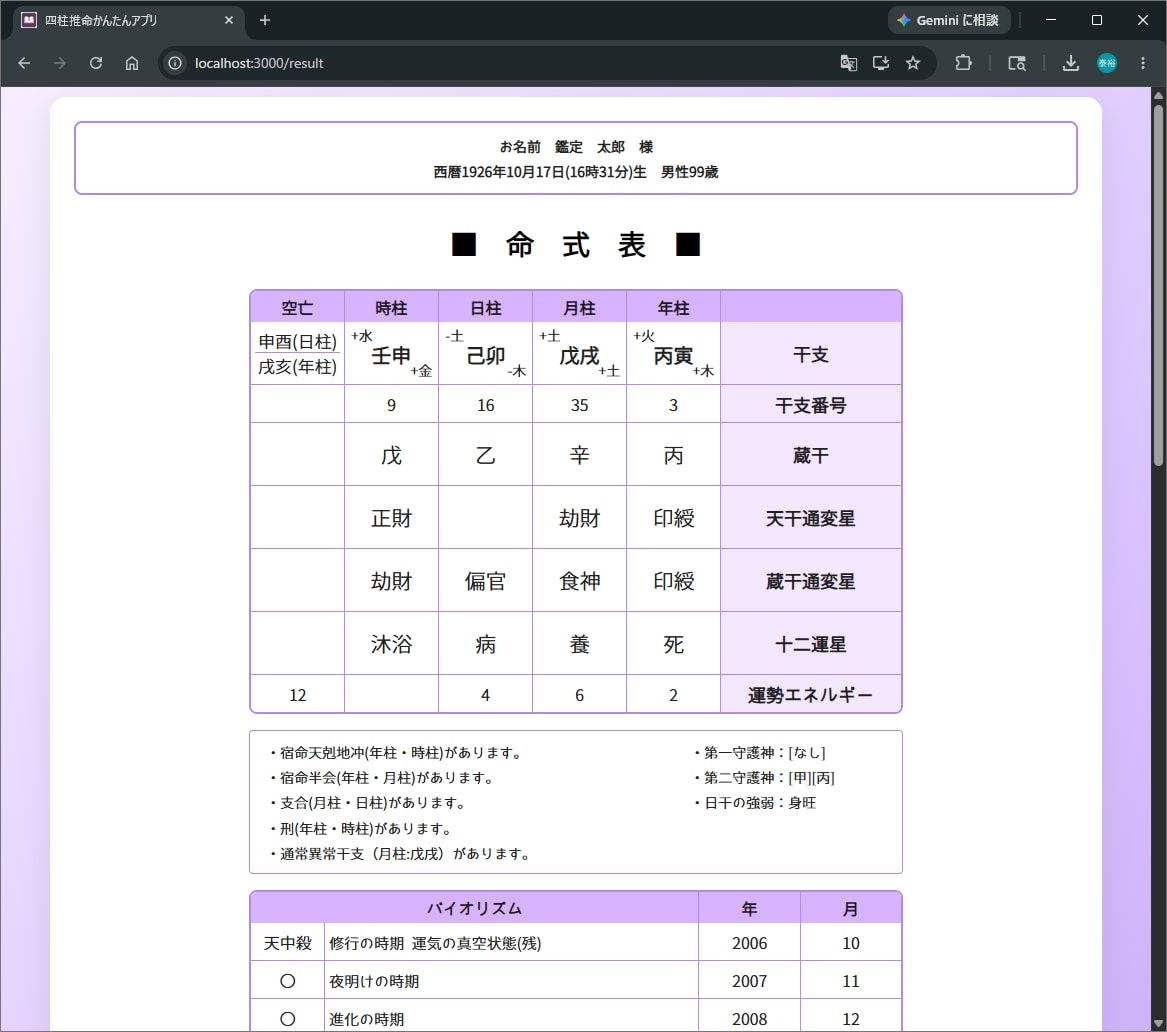Click the 天干通変星 row label
This screenshot has height=1032, width=1167.
click(x=810, y=518)
